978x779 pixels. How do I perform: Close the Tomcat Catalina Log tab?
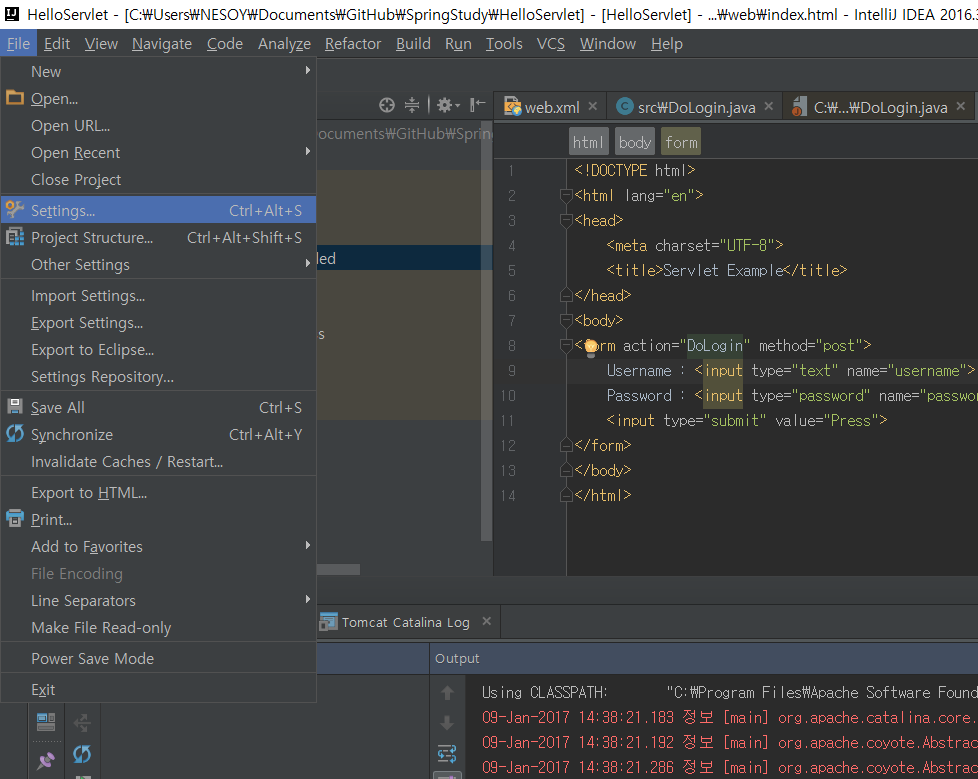click(x=487, y=621)
